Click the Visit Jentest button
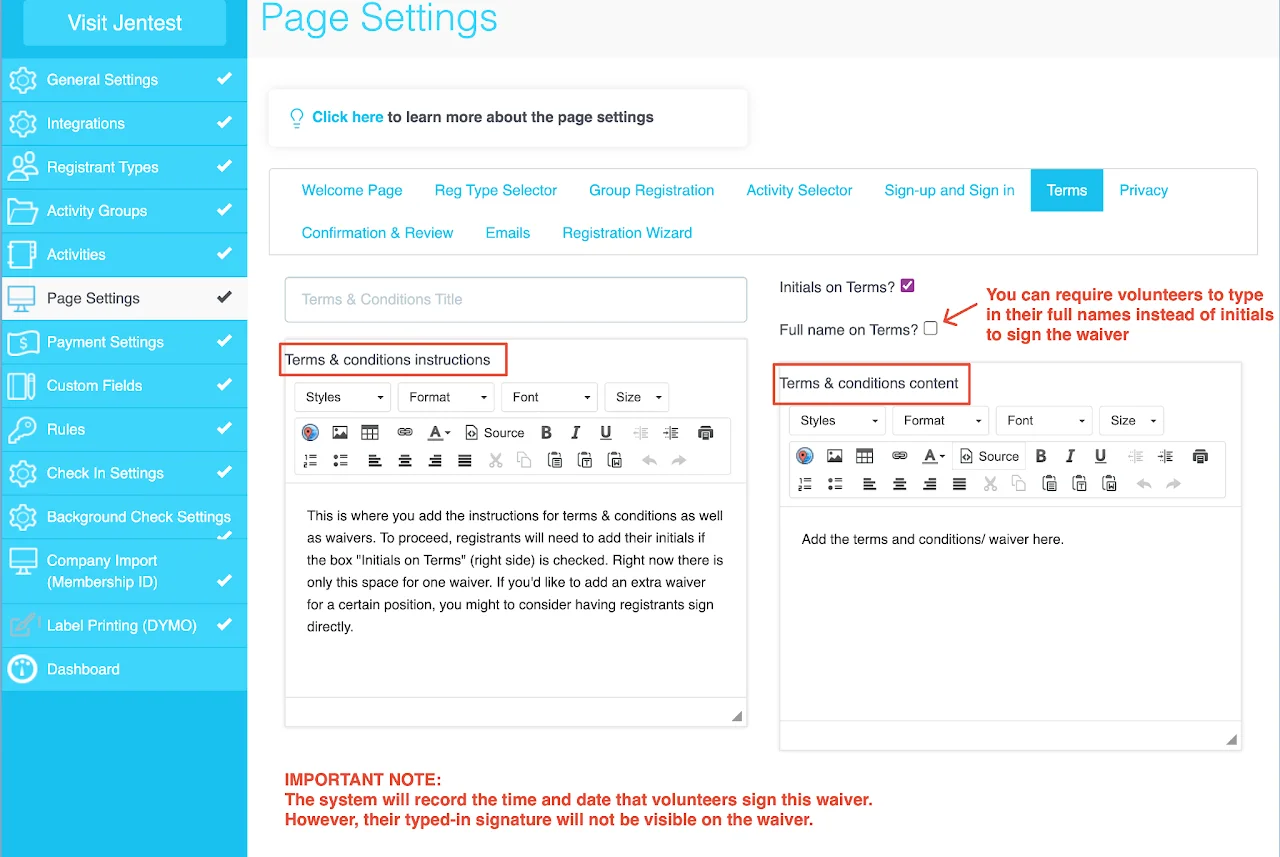This screenshot has width=1280, height=857. (x=125, y=23)
